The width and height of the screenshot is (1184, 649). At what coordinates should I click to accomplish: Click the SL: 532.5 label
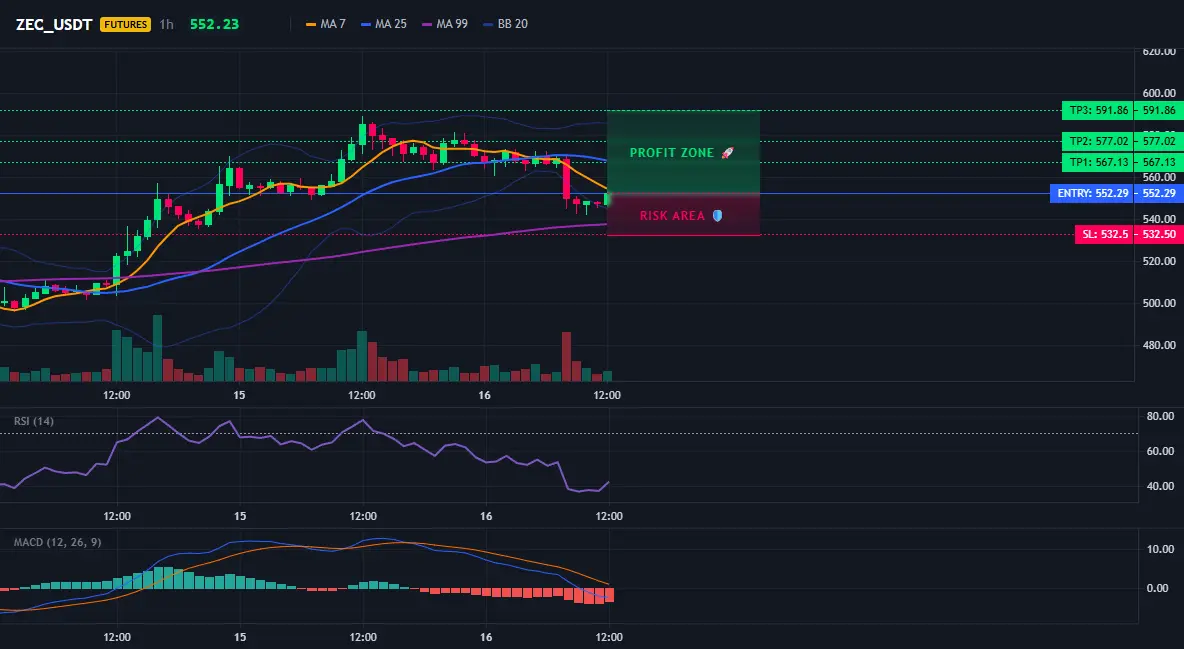click(1104, 234)
